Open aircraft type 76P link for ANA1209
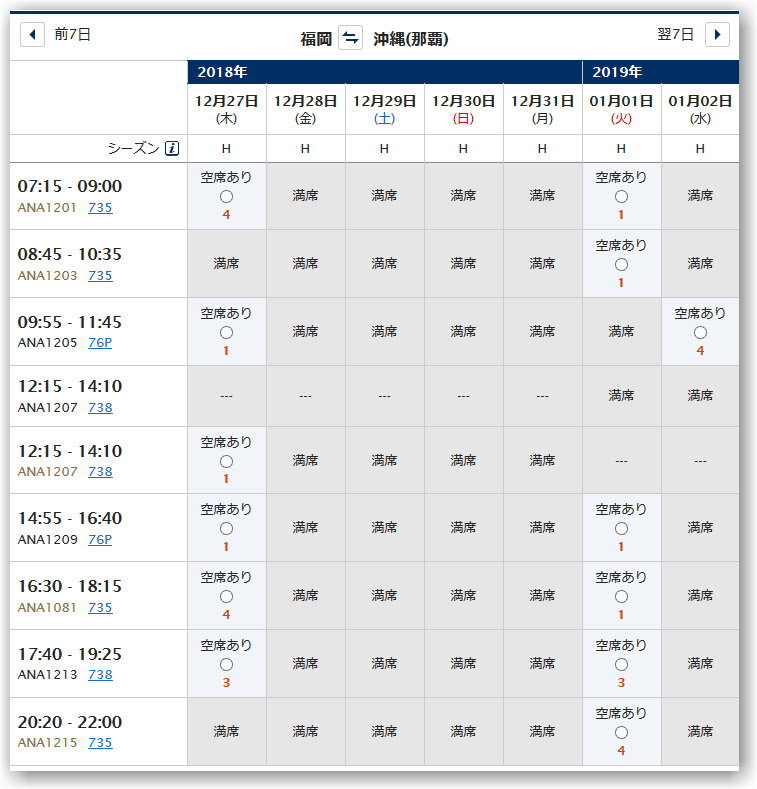The width and height of the screenshot is (757, 789). pyautogui.click(x=100, y=539)
